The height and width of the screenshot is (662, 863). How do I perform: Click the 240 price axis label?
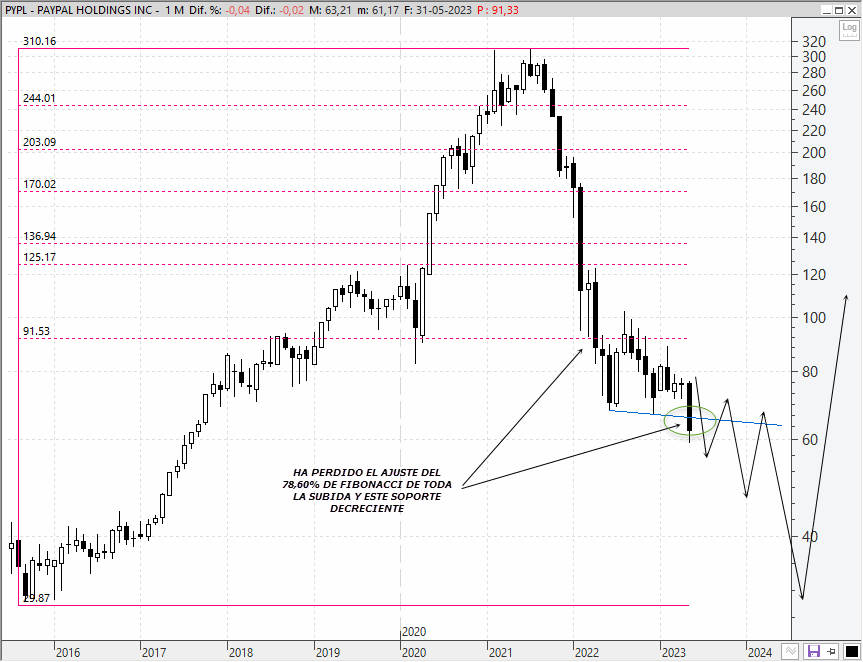pyautogui.click(x=815, y=110)
